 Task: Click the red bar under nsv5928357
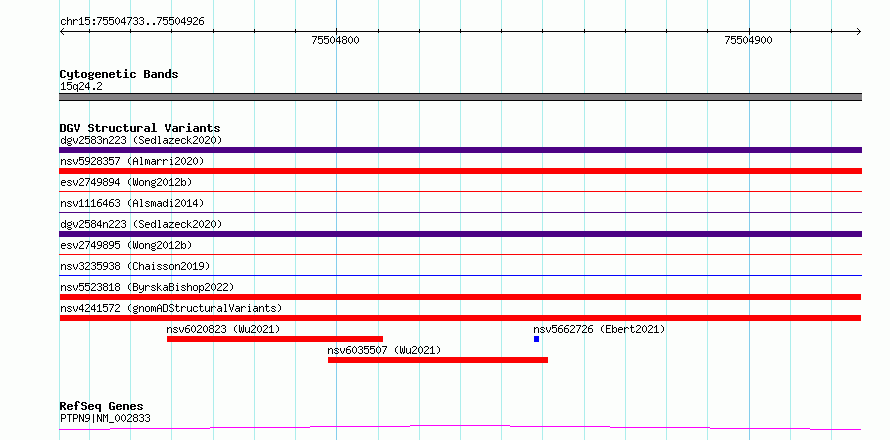(x=460, y=171)
